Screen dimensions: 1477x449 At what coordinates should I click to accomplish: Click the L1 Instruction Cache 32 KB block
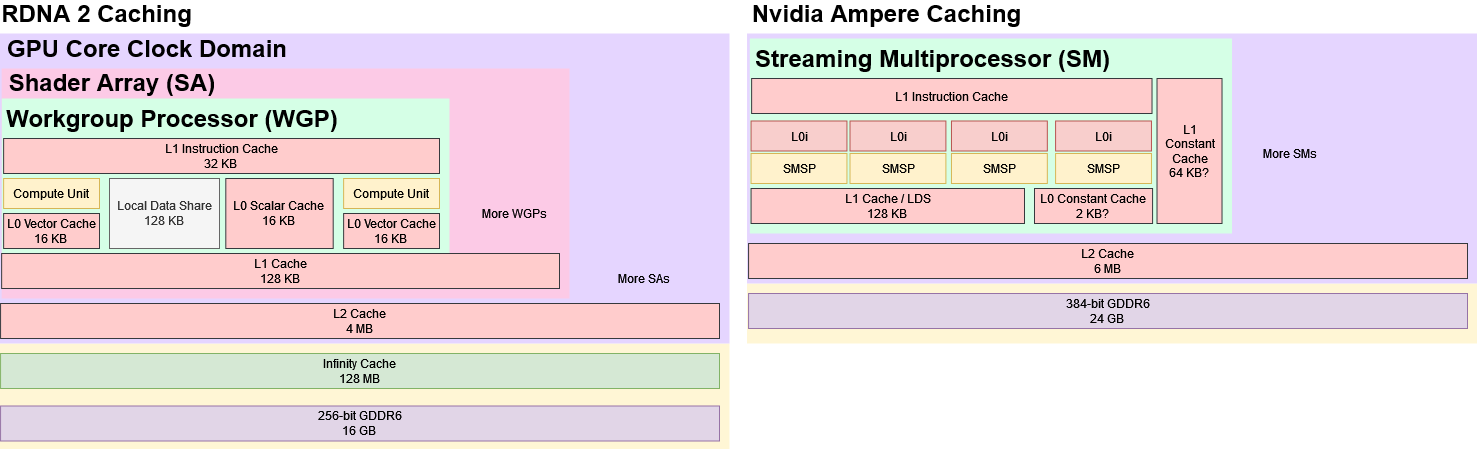(221, 156)
